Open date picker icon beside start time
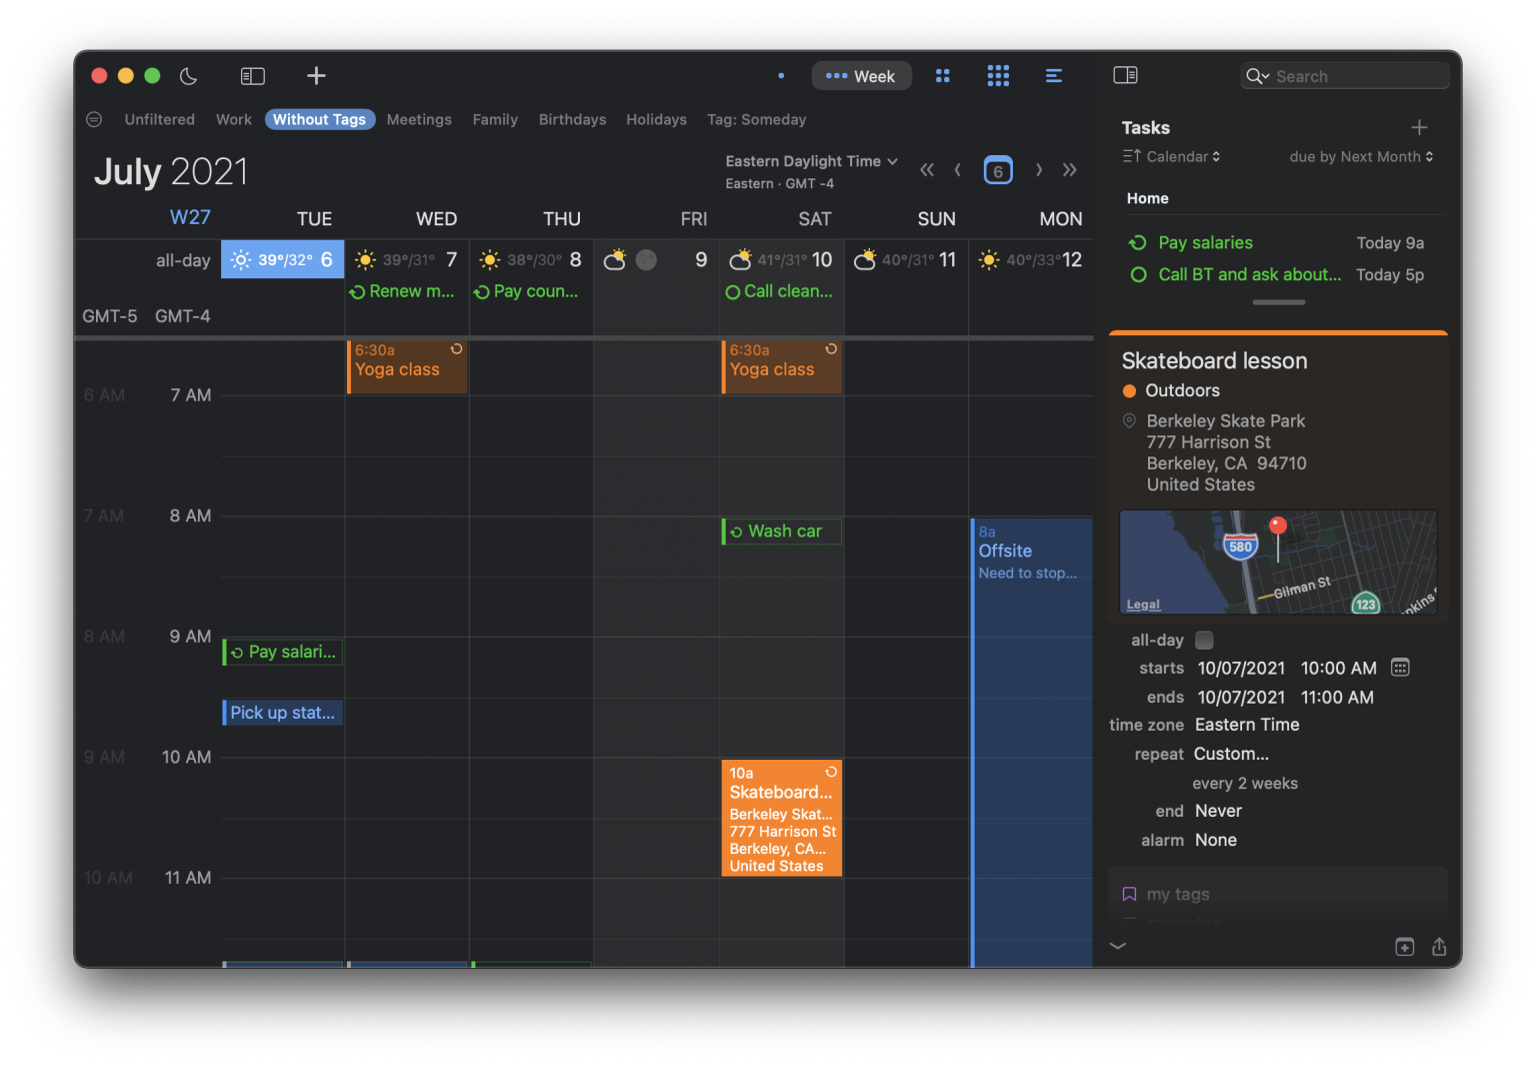 coord(1400,667)
